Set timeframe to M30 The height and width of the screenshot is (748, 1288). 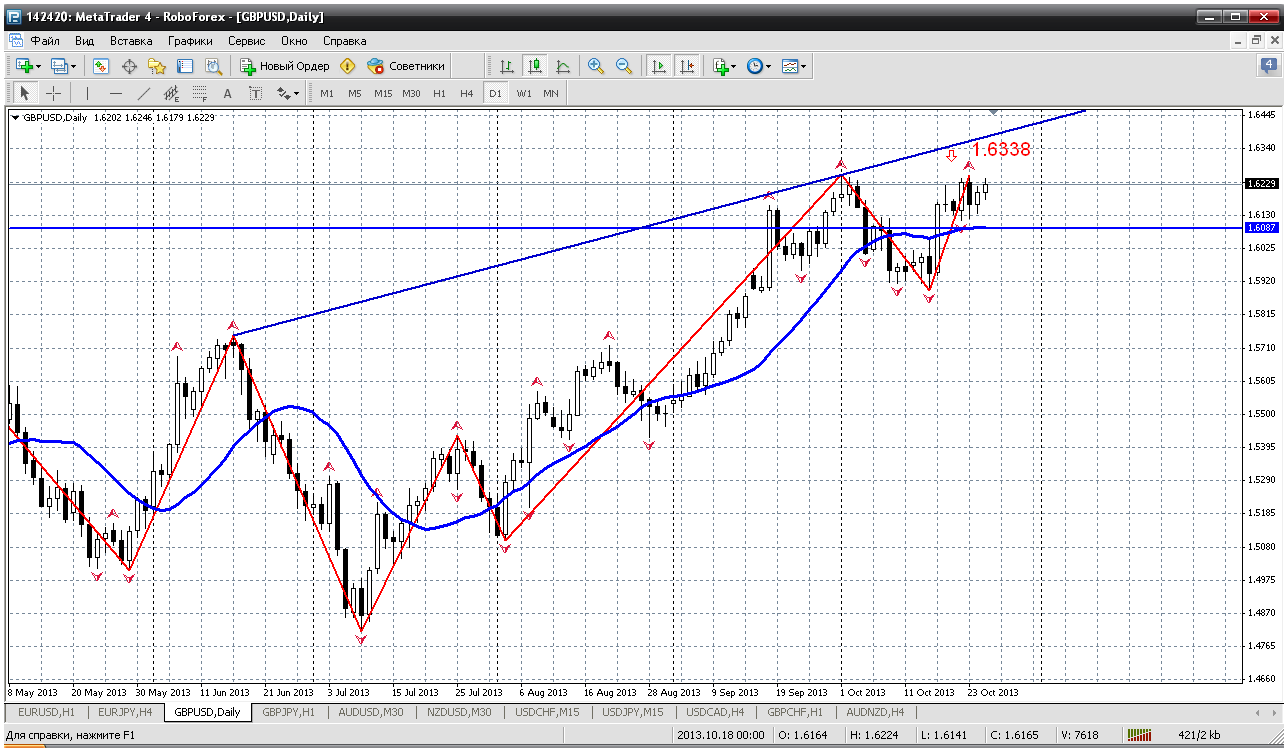(411, 93)
